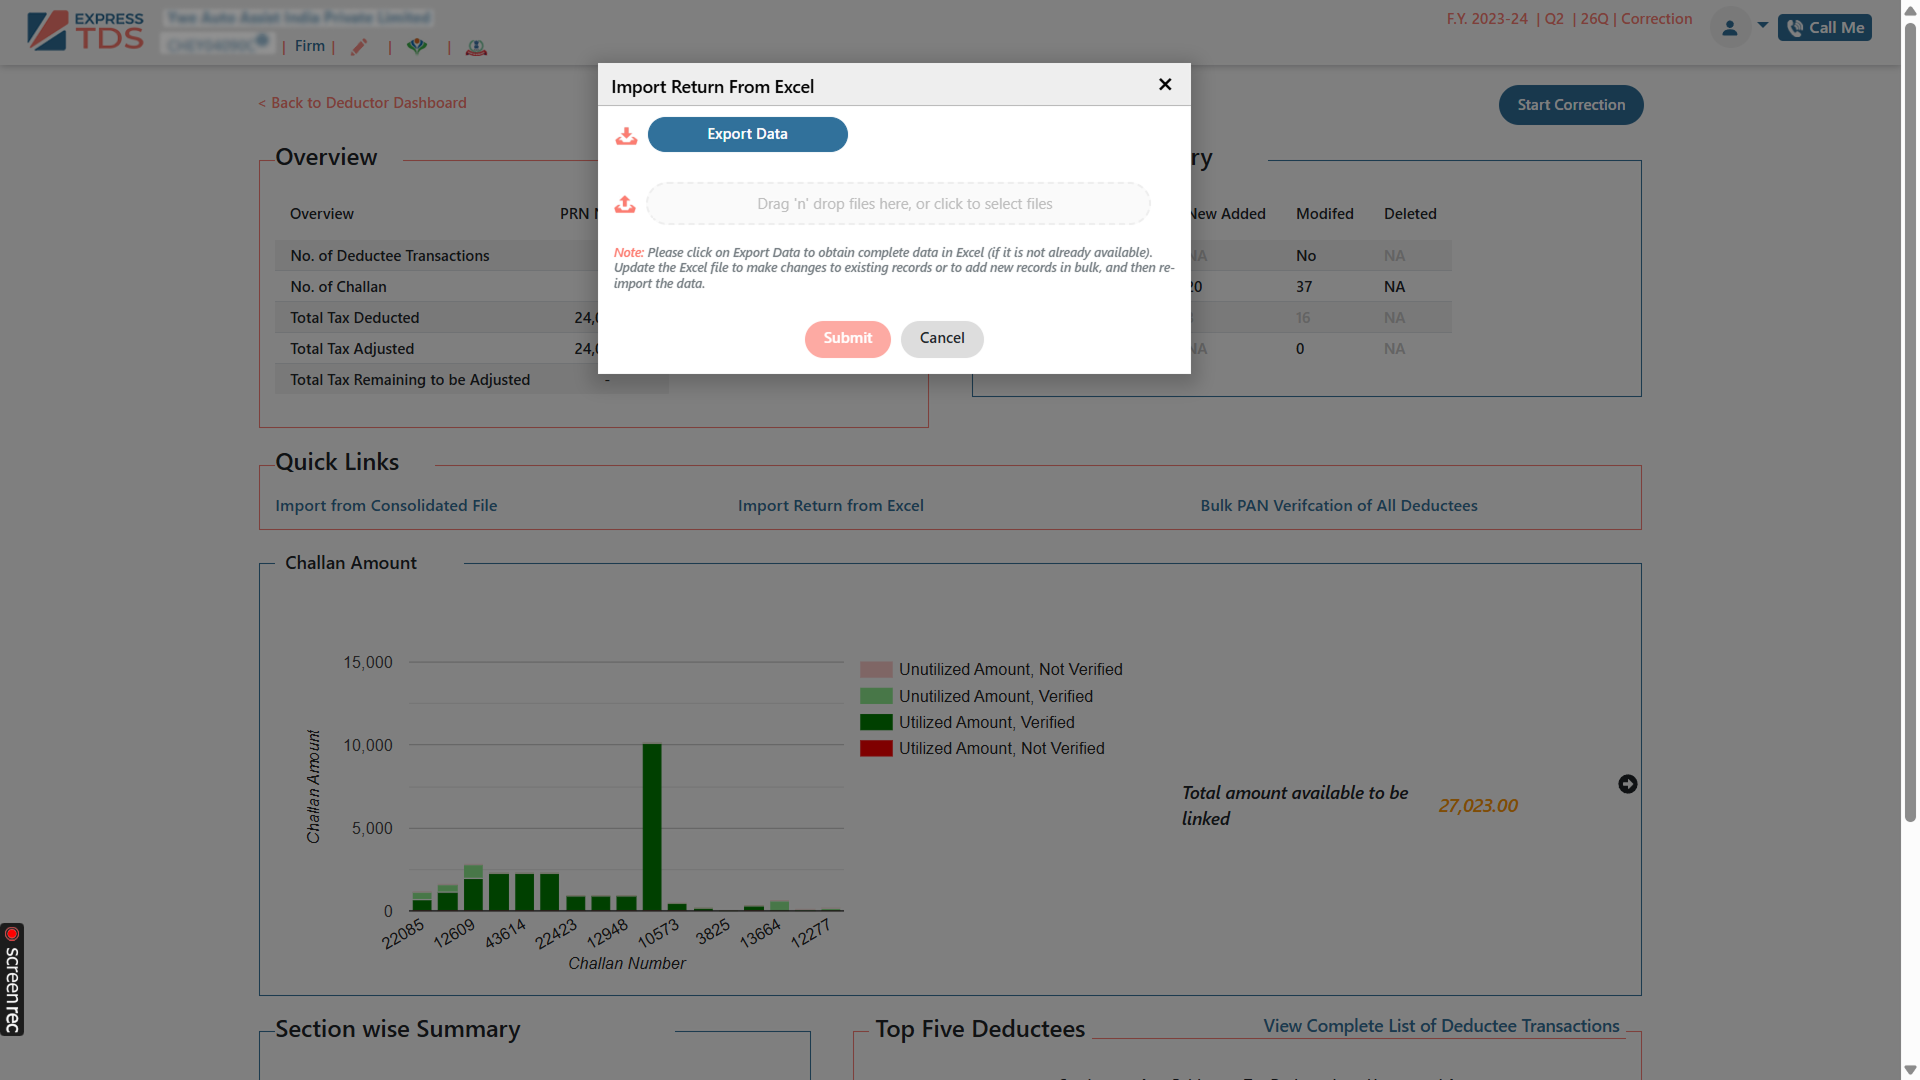This screenshot has width=1920, height=1080.
Task: Expand Import from Consolidated File quick link
Action: point(386,505)
